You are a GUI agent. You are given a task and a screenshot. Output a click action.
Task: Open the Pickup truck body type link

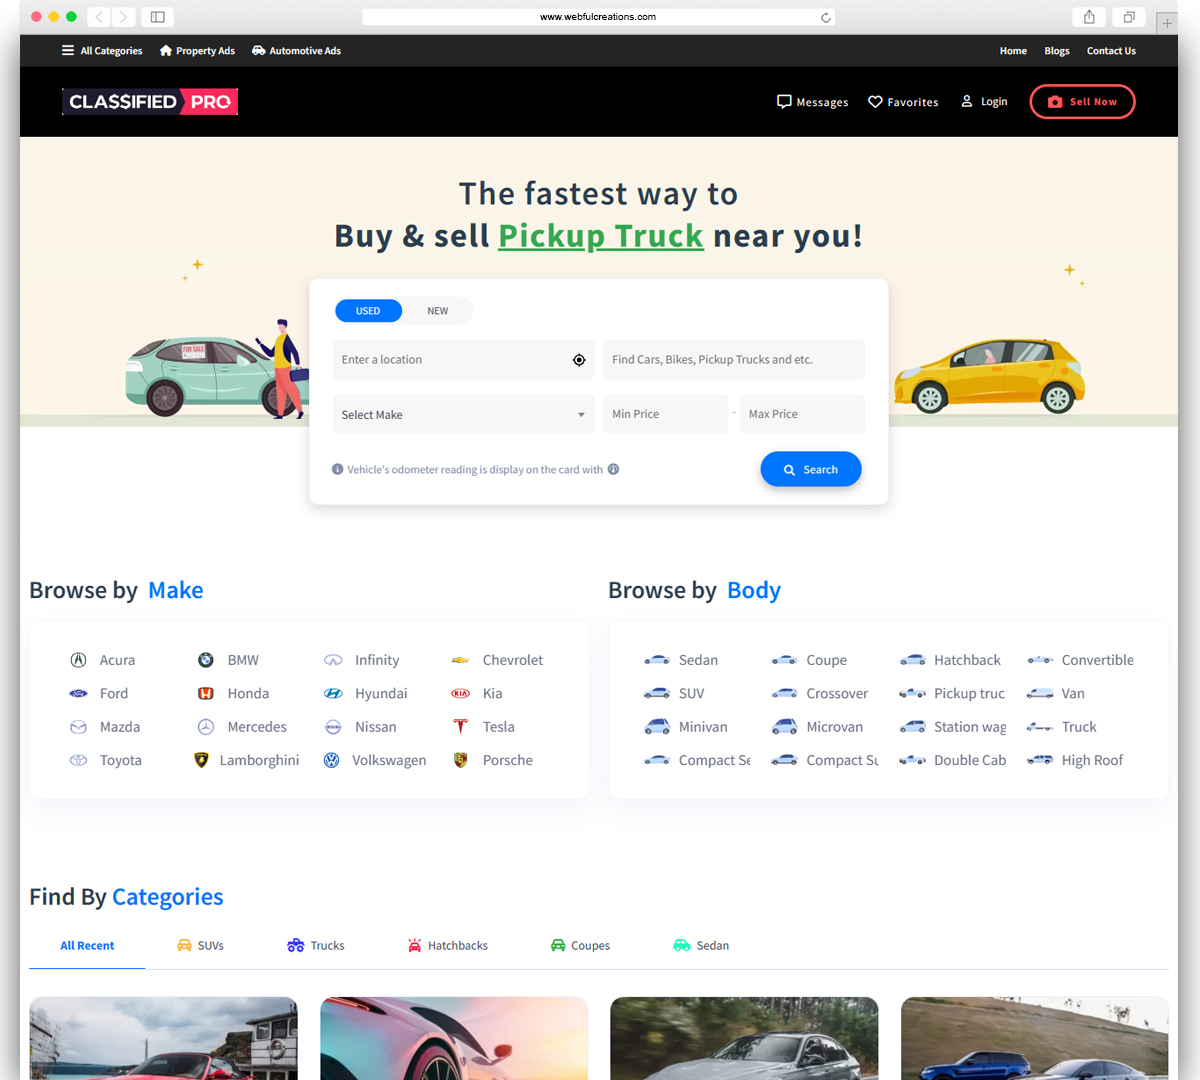(x=968, y=694)
